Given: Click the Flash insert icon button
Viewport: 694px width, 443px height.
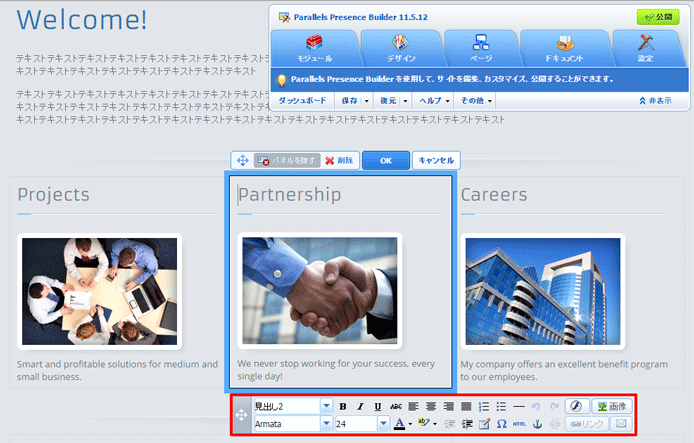Looking at the screenshot, I should (x=575, y=407).
